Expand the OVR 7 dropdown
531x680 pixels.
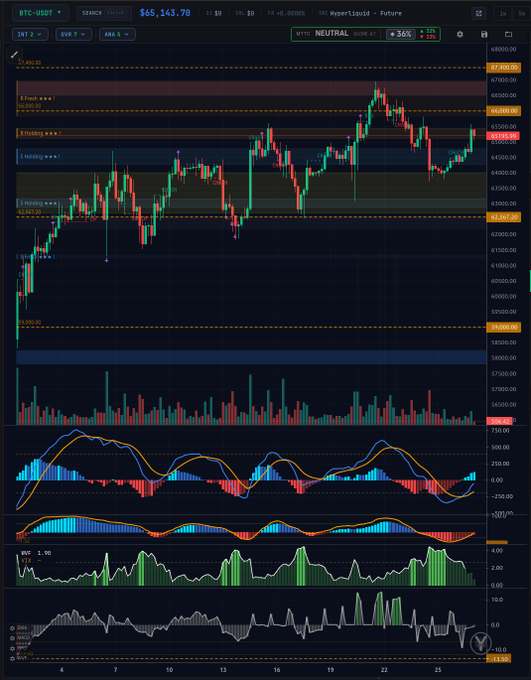click(x=73, y=34)
